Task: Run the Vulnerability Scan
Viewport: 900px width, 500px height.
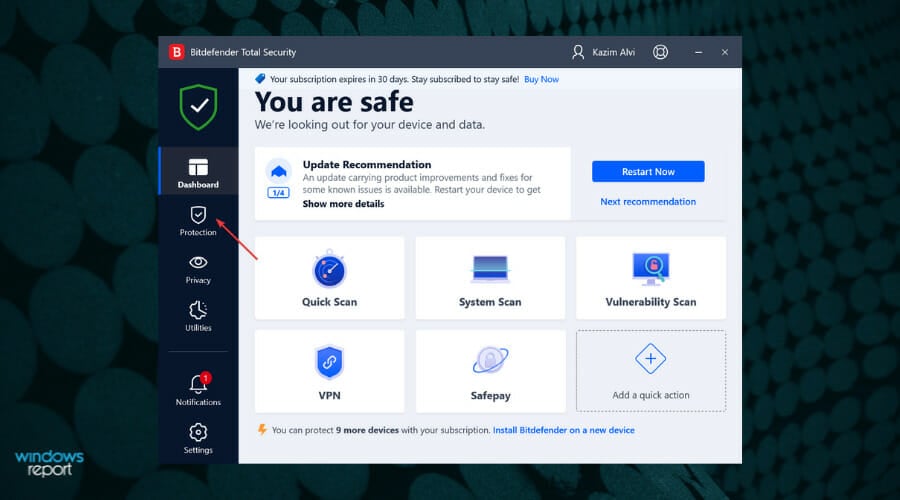Action: pos(651,278)
